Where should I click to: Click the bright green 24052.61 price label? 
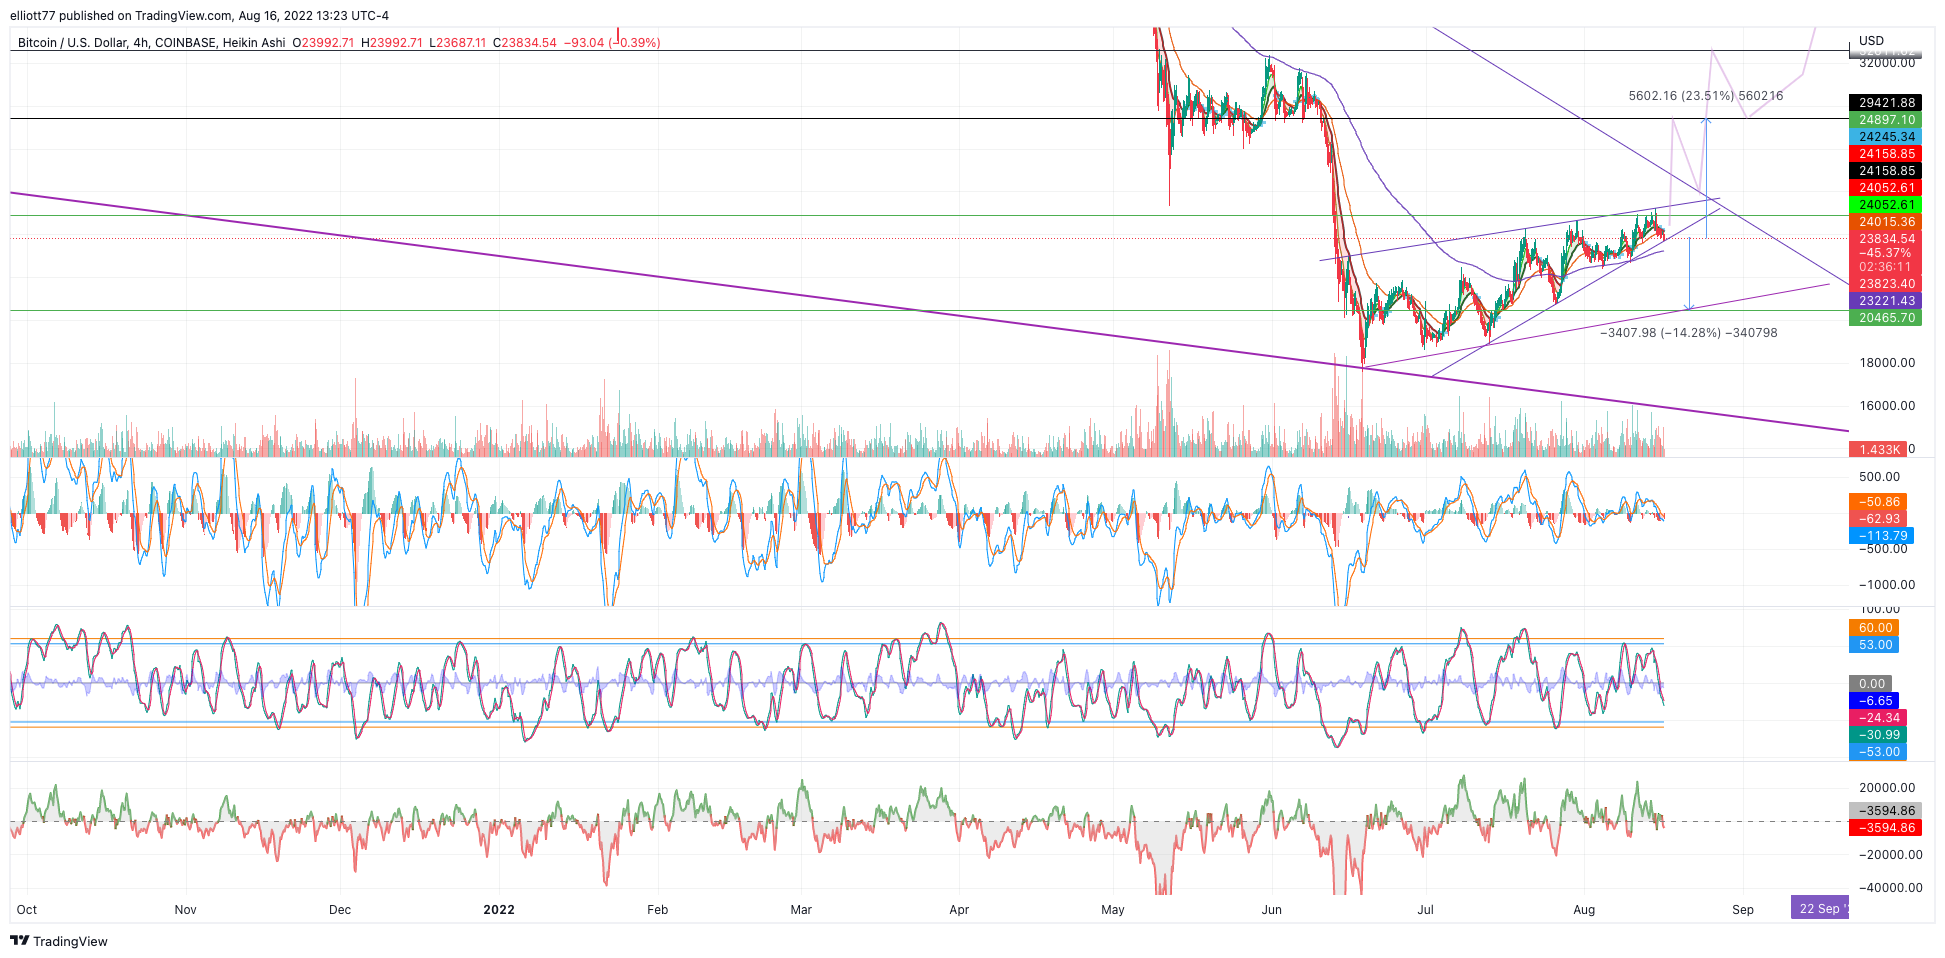pos(1885,205)
